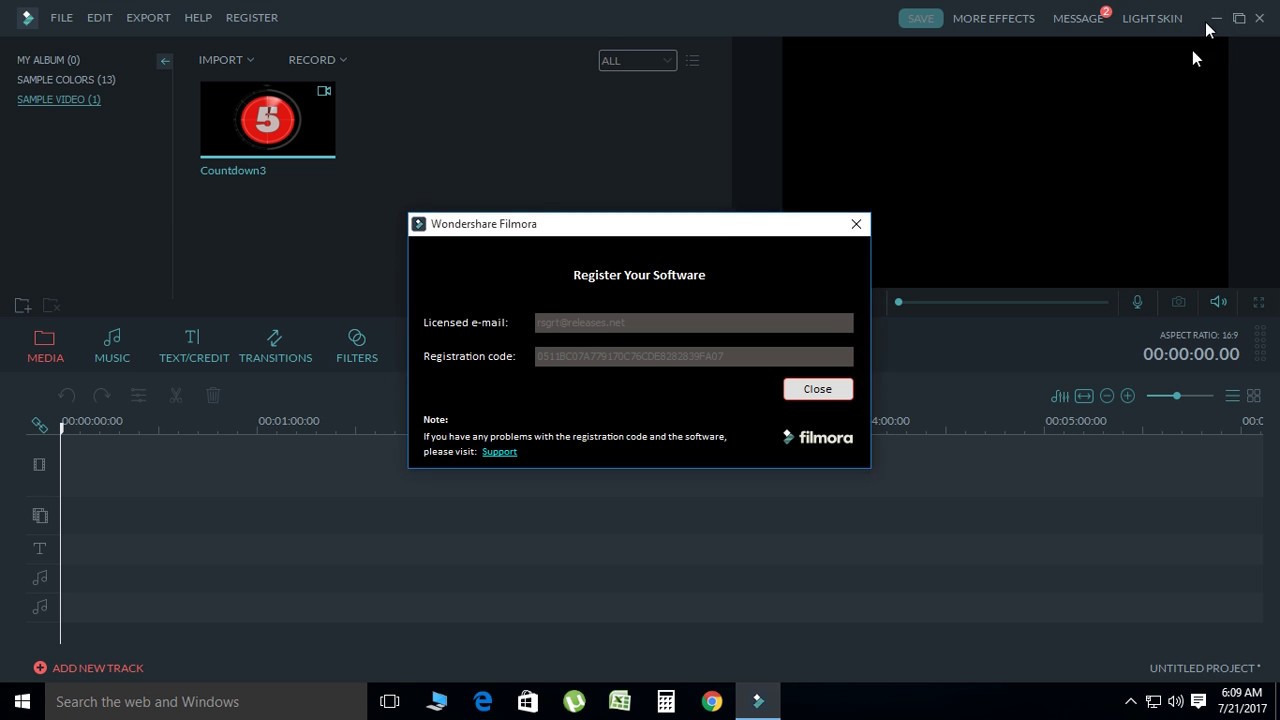Image resolution: width=1280 pixels, height=720 pixels.
Task: Click the Windows search box
Action: (x=206, y=702)
